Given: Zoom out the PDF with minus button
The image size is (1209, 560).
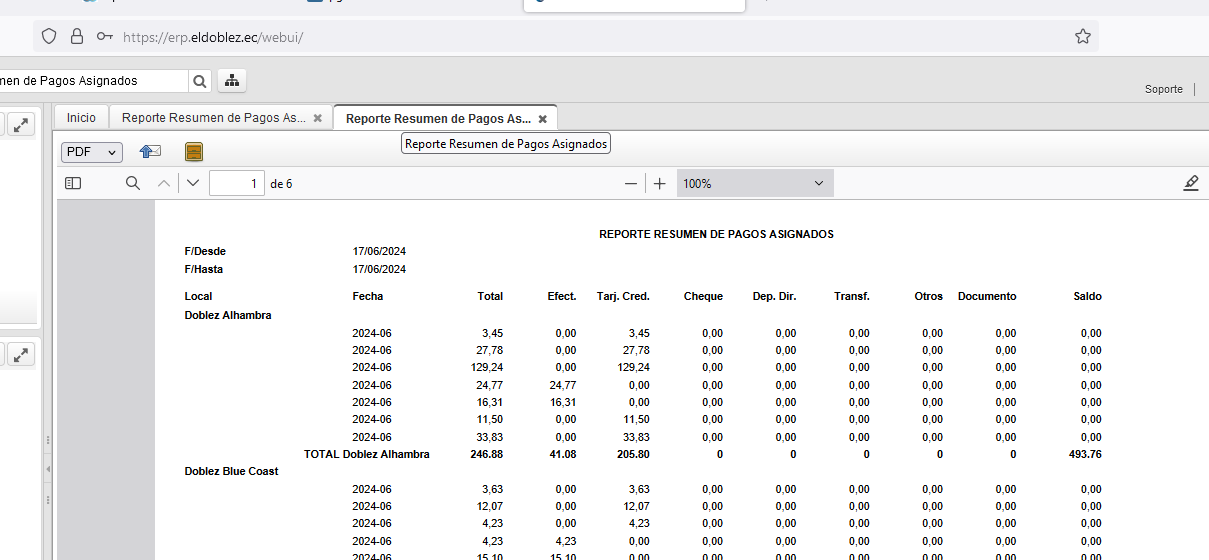Looking at the screenshot, I should [630, 183].
